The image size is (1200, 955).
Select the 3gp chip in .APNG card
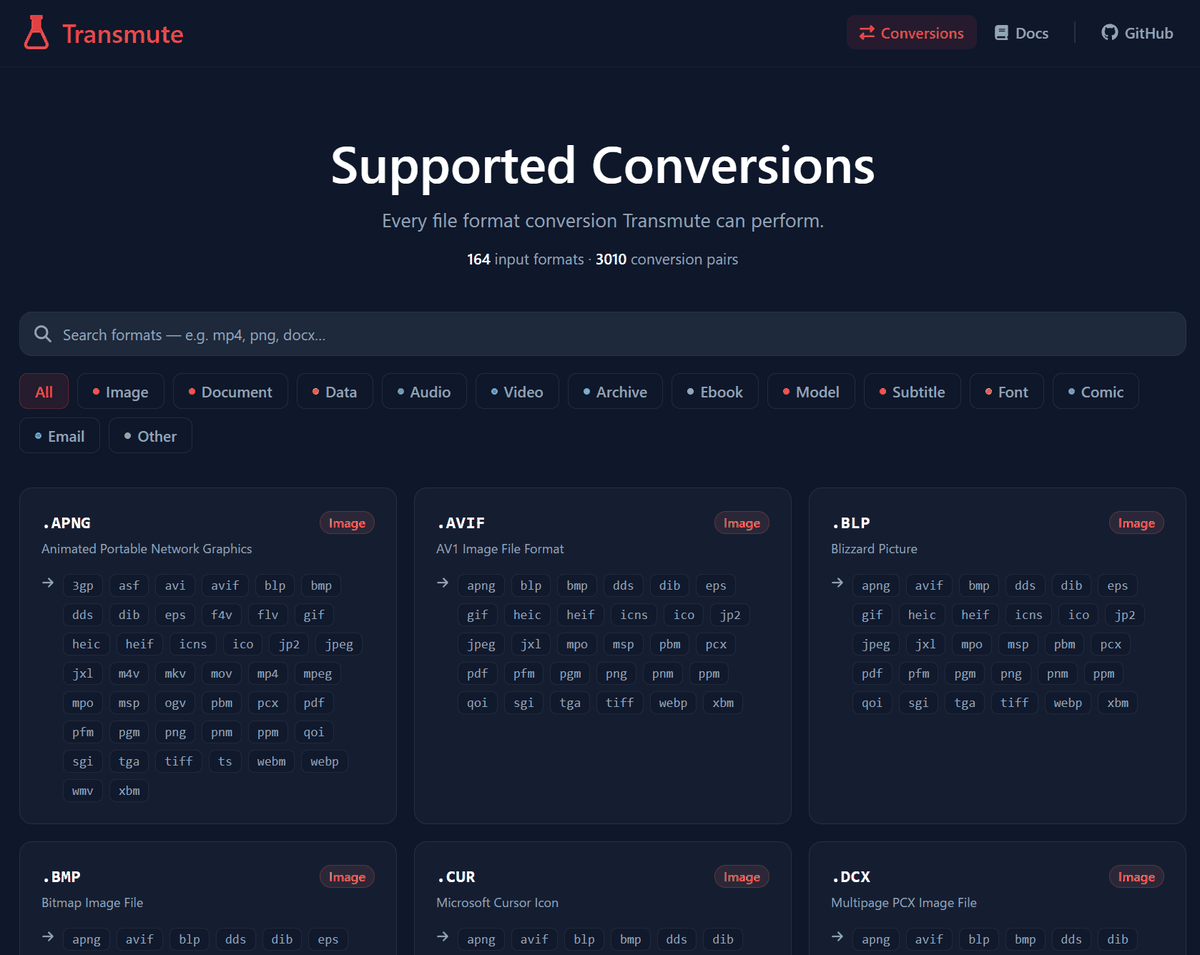coord(82,586)
